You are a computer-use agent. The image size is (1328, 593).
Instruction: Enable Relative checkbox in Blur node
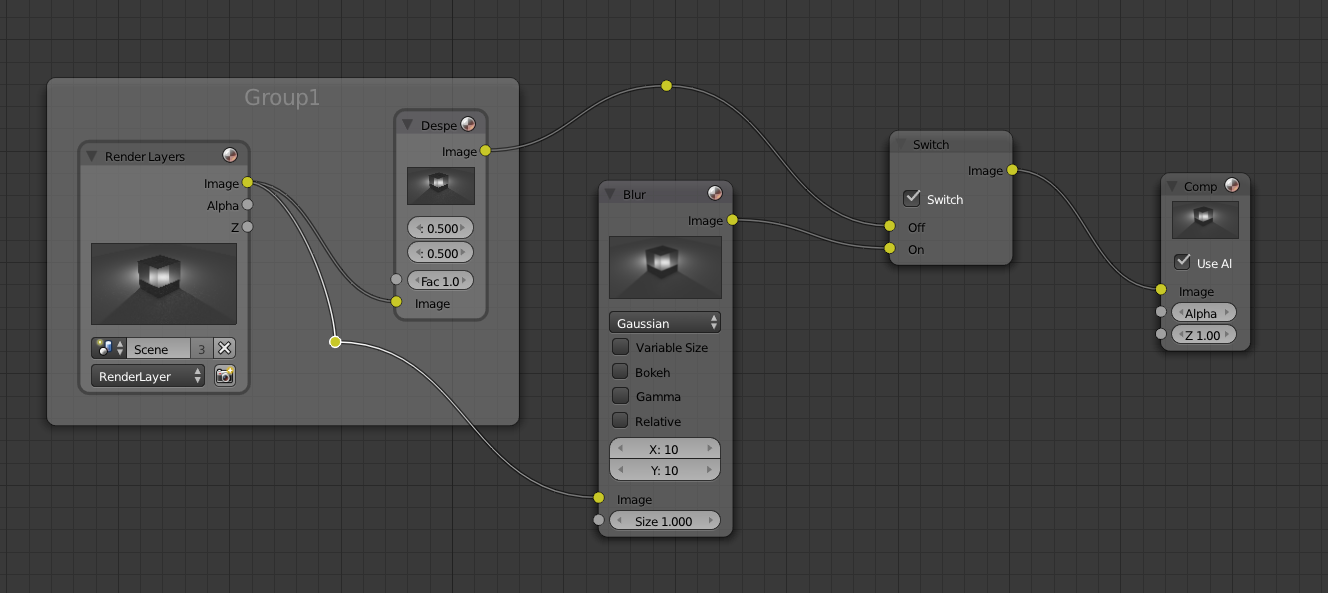click(620, 420)
